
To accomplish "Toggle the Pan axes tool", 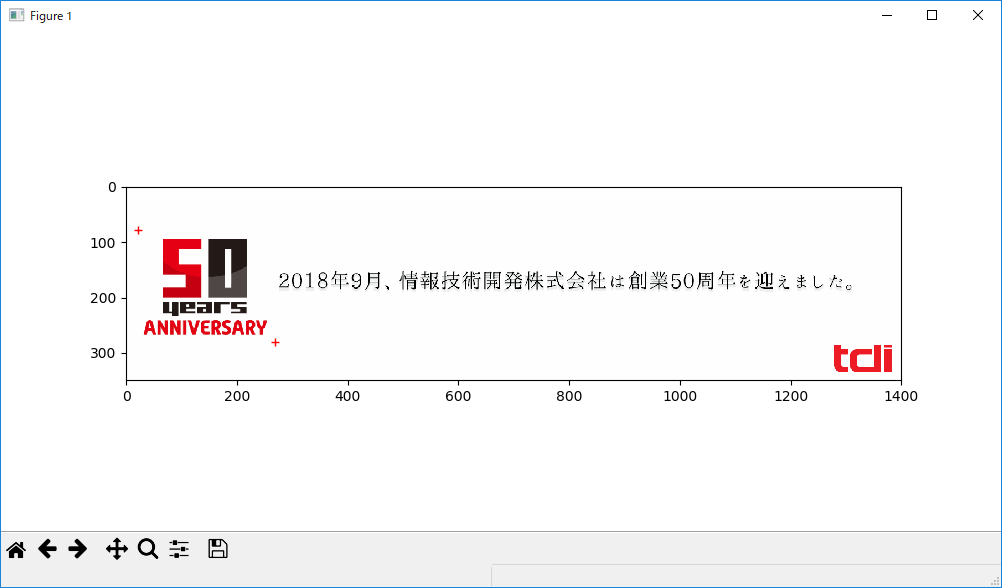I will 116,549.
